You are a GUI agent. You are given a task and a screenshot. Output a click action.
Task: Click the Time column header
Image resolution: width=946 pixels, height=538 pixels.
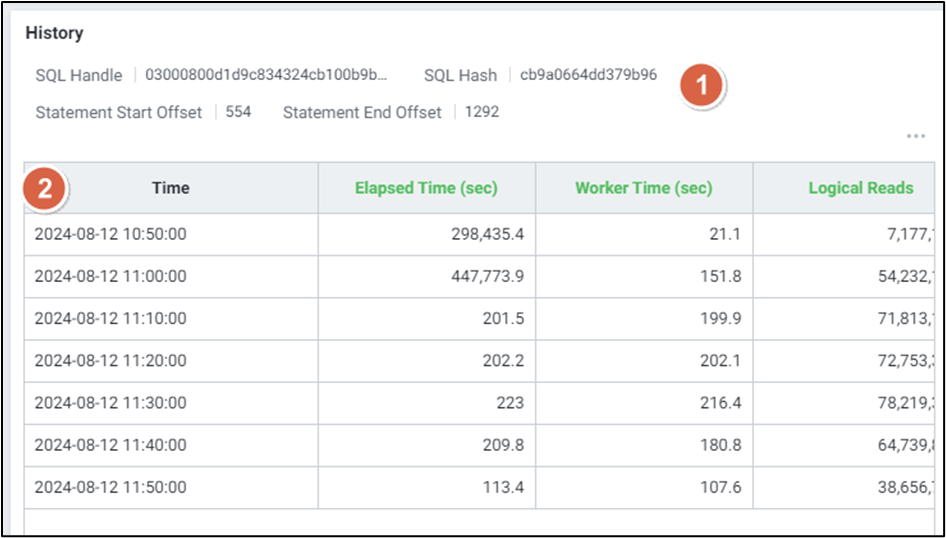pos(171,188)
